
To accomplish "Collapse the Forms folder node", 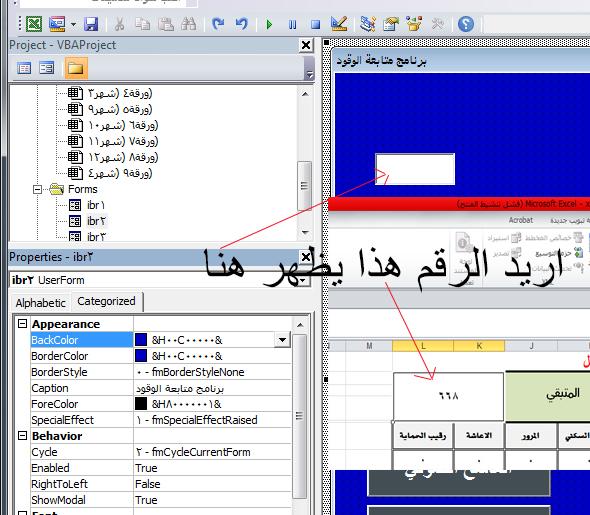I will pos(37,189).
